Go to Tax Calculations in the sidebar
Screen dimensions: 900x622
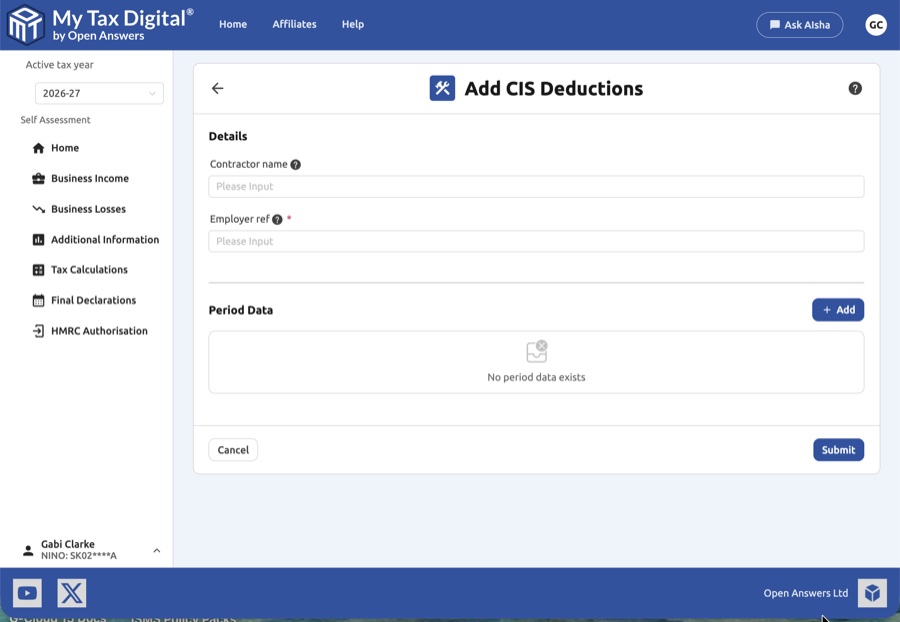coord(89,270)
